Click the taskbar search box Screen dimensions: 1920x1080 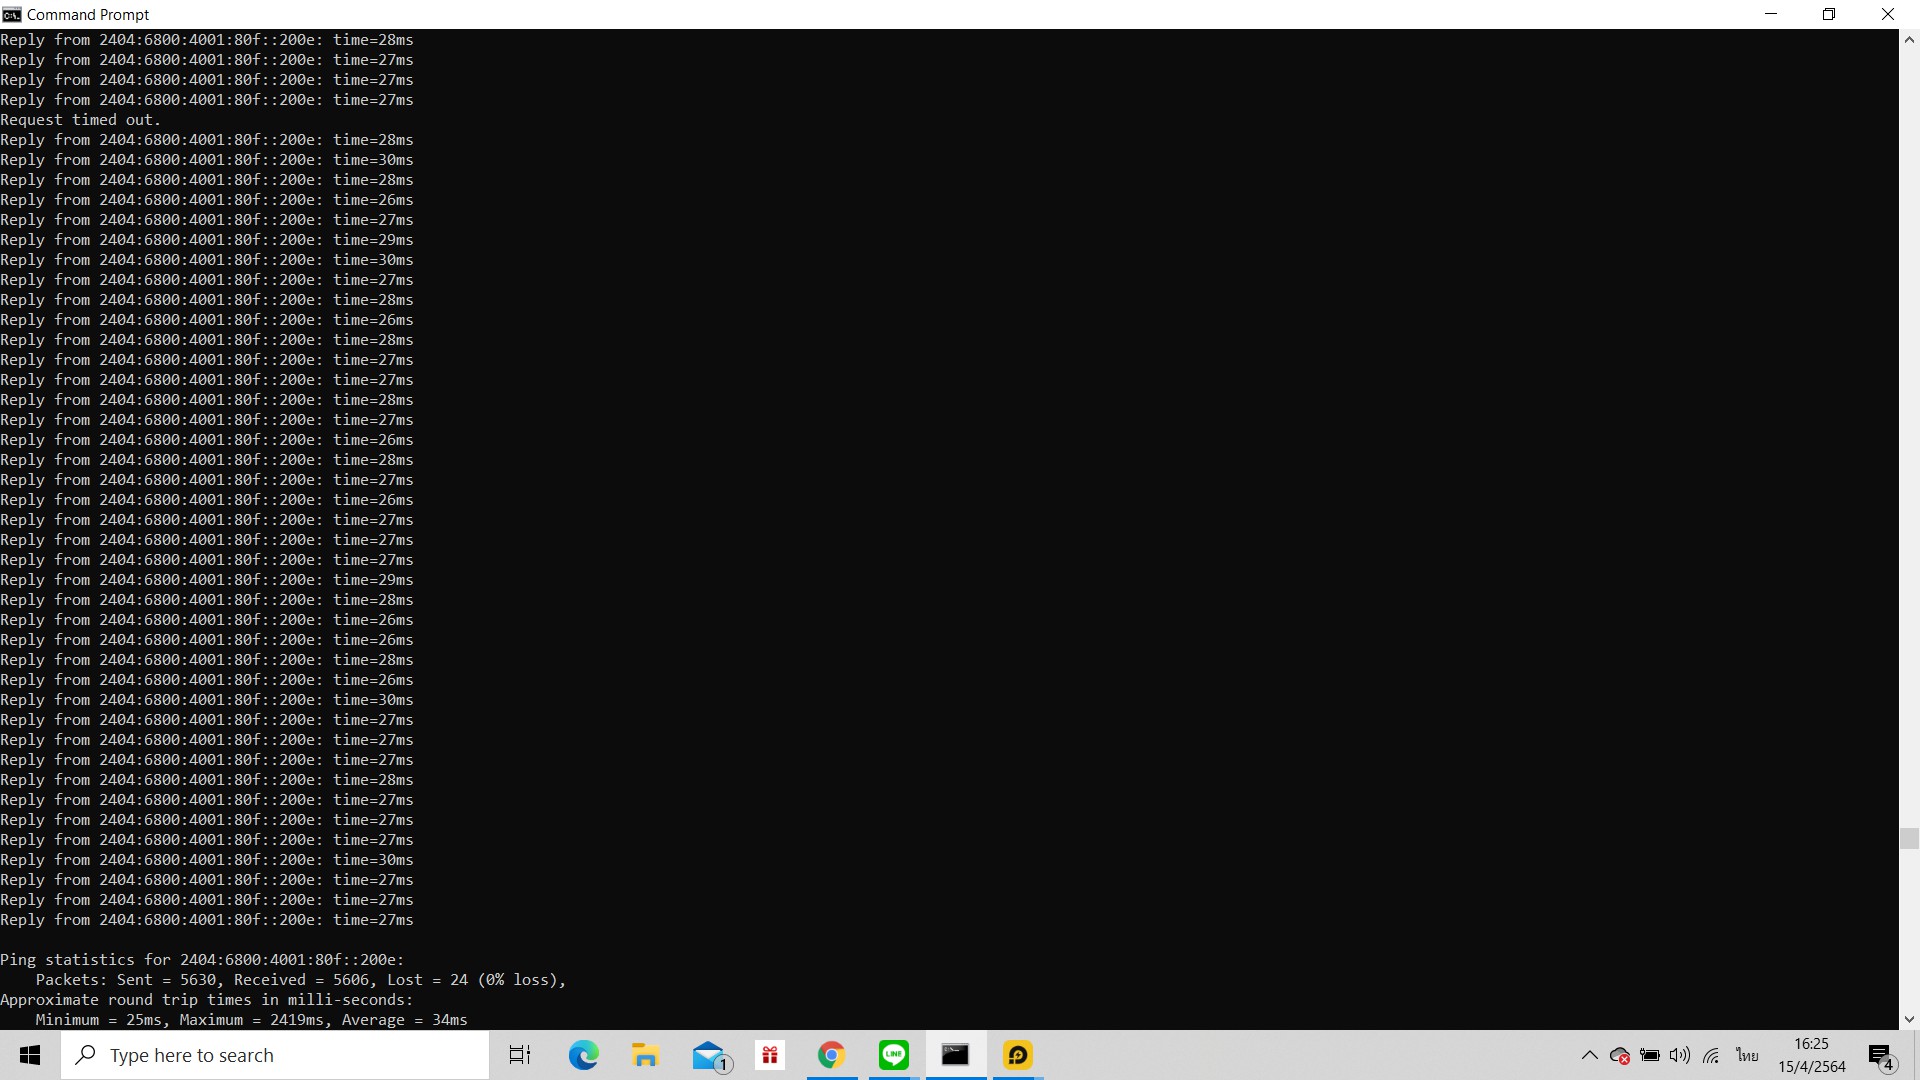[275, 1055]
